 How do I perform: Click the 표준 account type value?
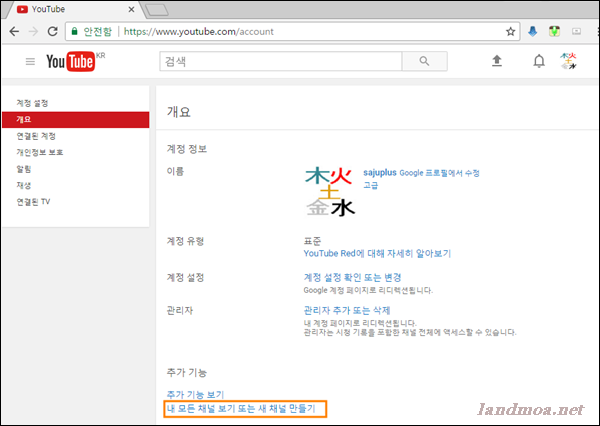pyautogui.click(x=312, y=241)
